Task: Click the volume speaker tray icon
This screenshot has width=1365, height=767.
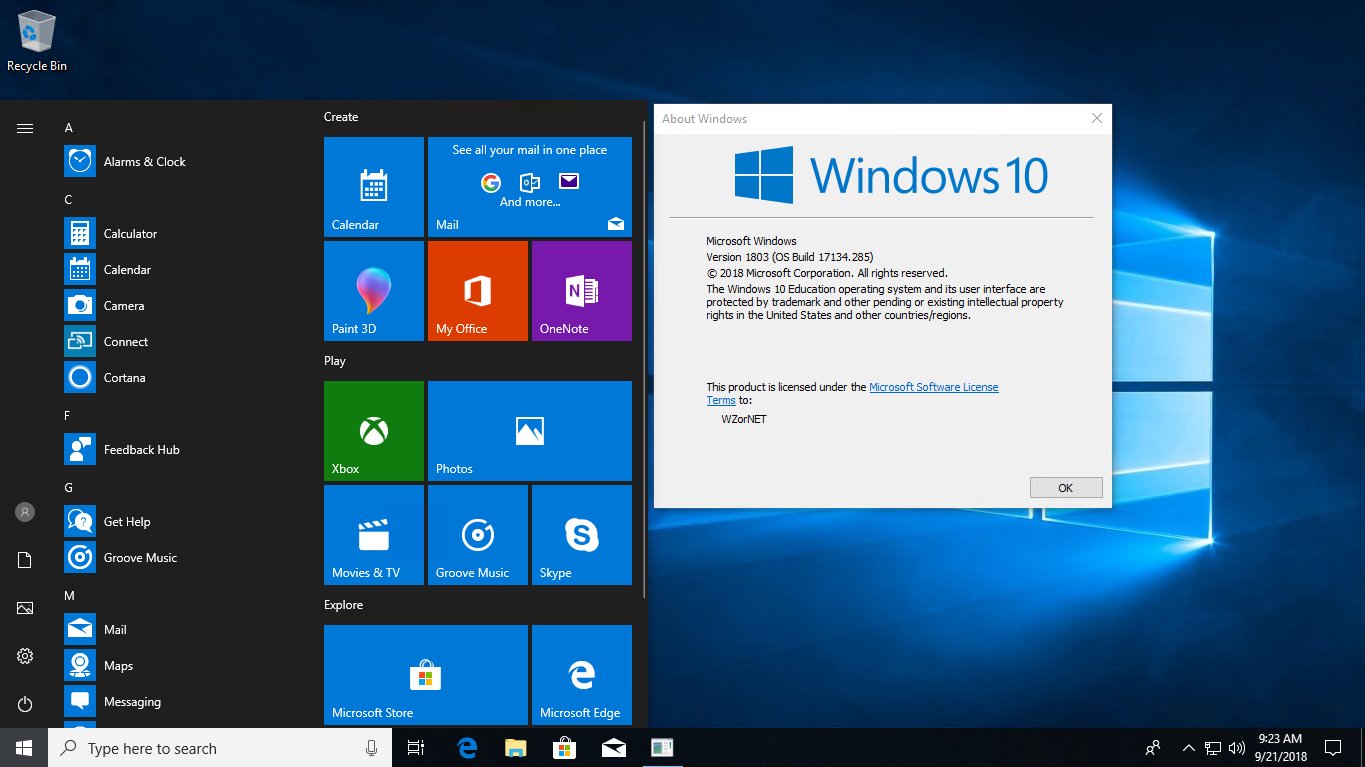Action: coord(1237,748)
